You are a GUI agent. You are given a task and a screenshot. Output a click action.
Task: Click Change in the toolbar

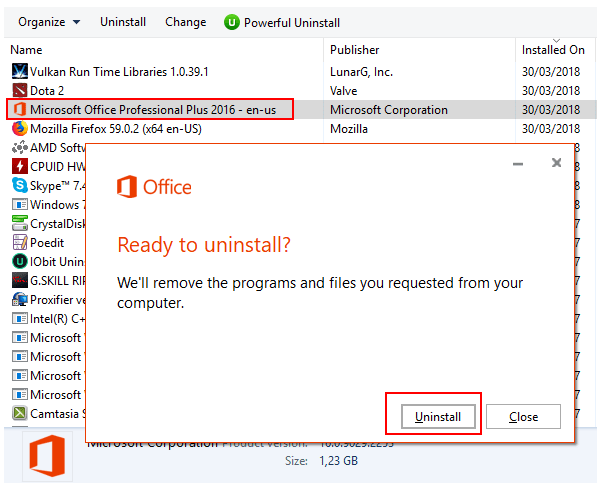coord(186,22)
